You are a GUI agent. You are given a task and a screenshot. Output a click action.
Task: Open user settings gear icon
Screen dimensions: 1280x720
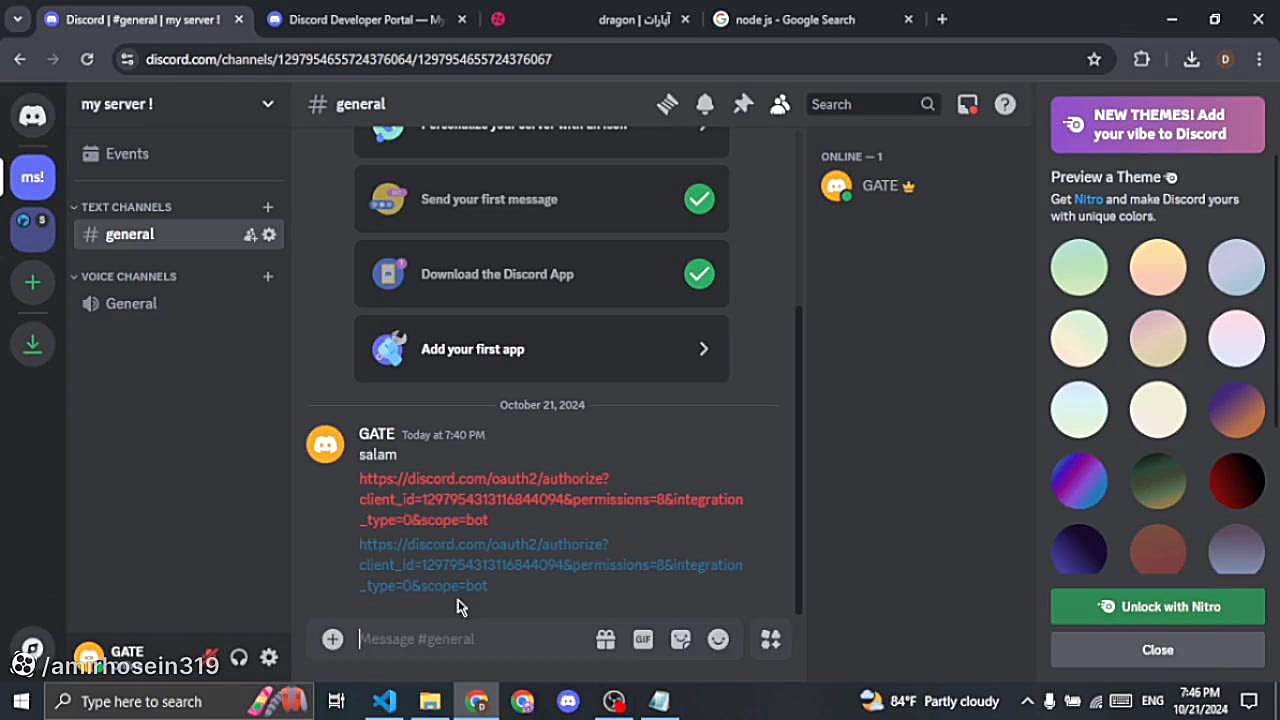[269, 657]
